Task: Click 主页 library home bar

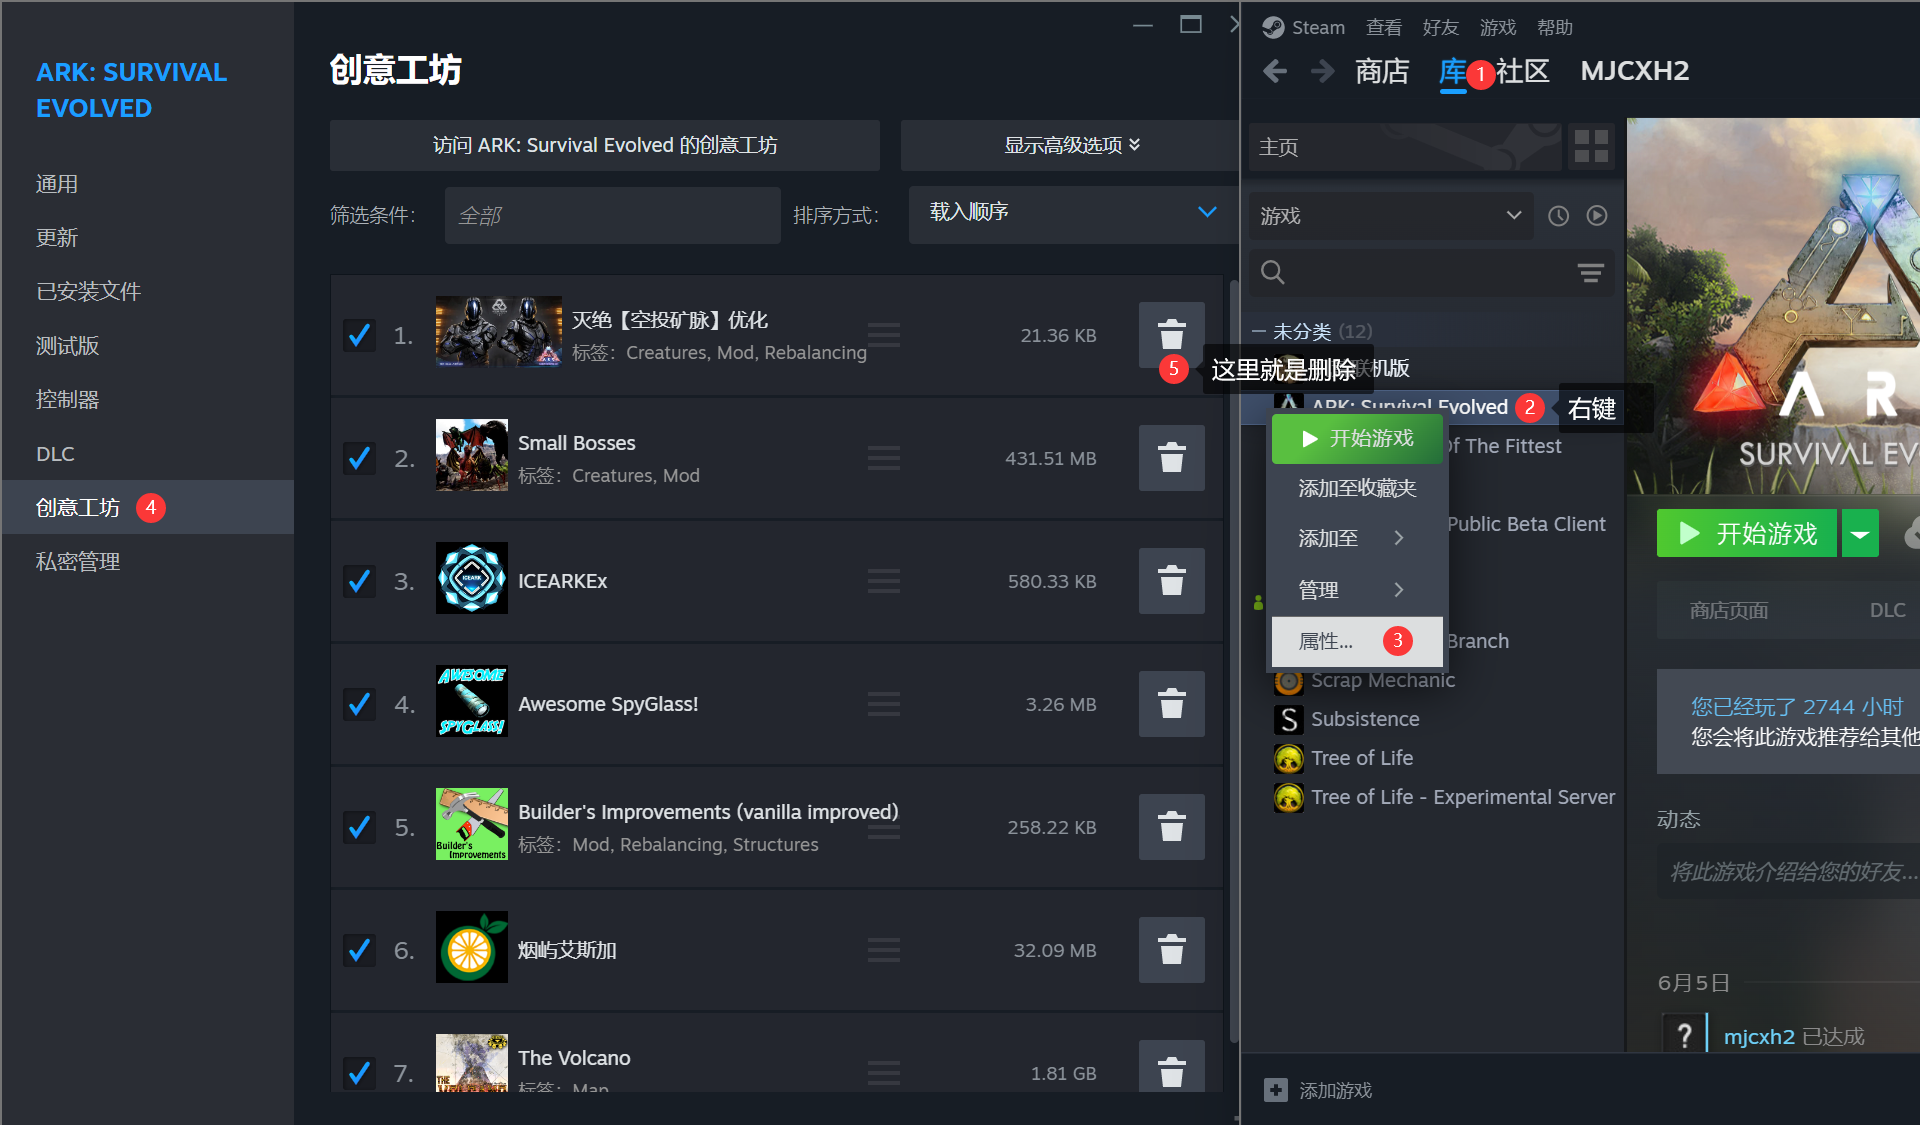Action: point(1405,147)
